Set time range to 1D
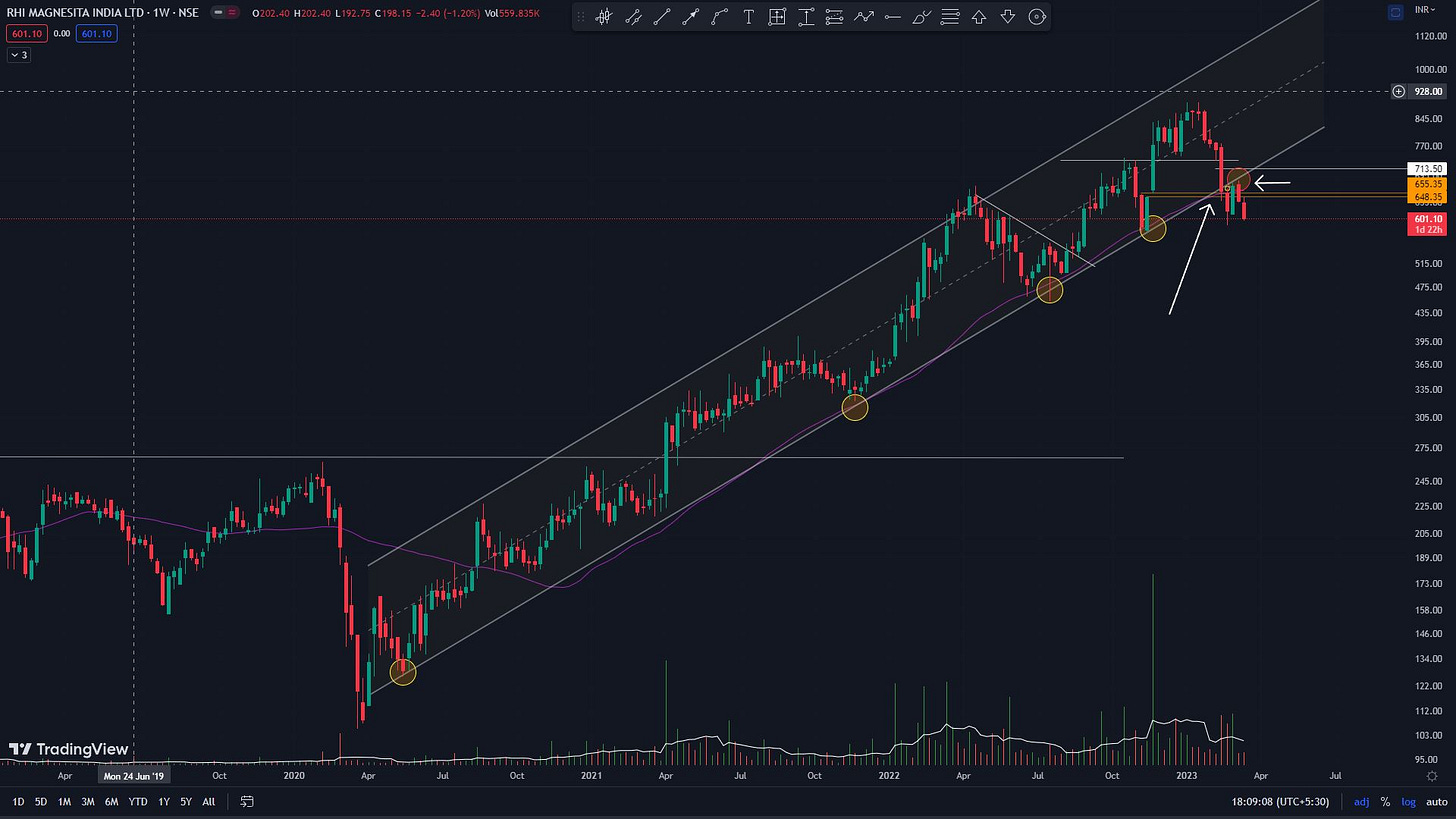 pyautogui.click(x=18, y=801)
